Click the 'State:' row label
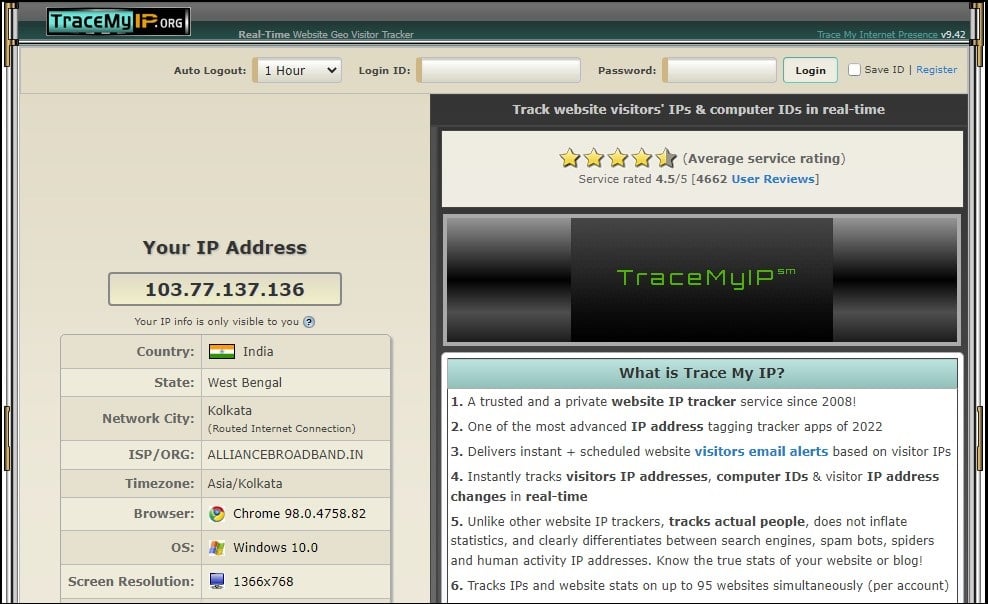Viewport: 988px width, 604px height. coord(175,382)
